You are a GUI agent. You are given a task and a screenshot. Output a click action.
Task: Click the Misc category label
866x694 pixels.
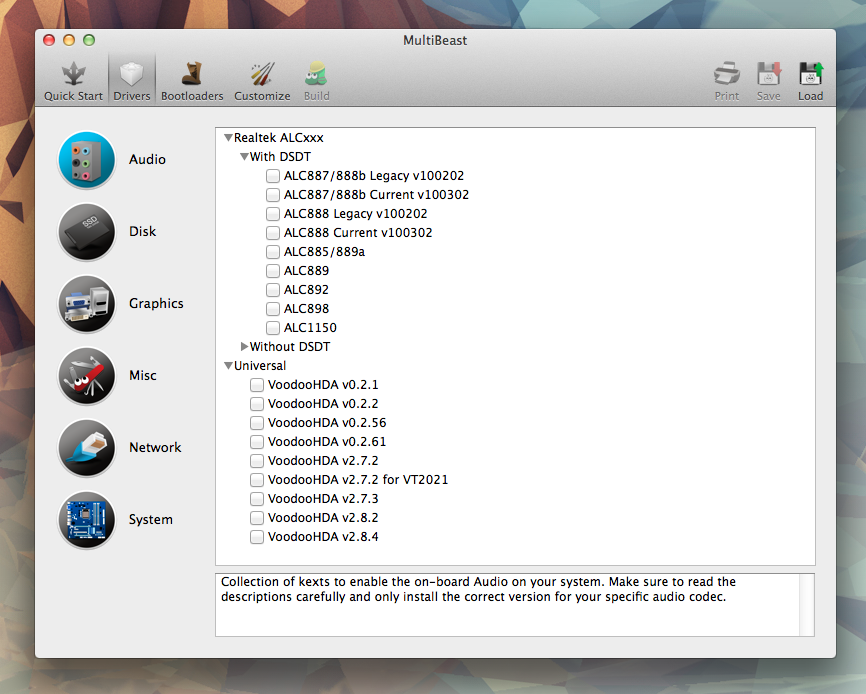click(143, 375)
